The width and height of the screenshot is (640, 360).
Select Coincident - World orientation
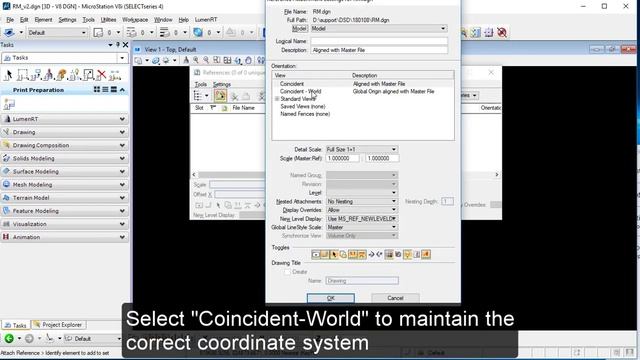[300, 91]
